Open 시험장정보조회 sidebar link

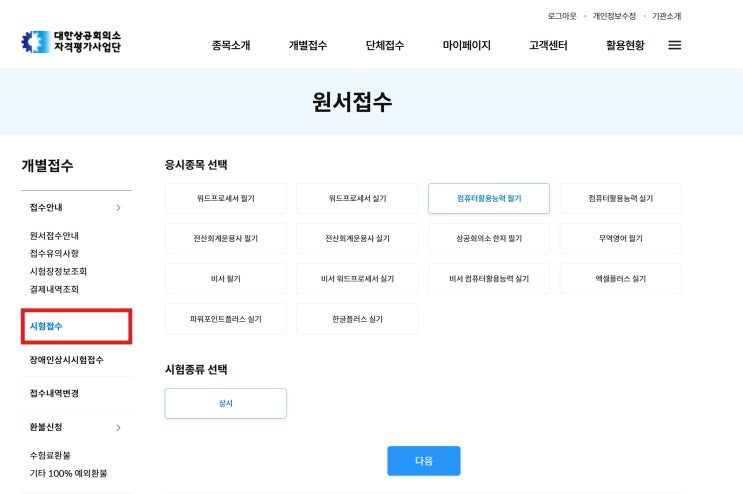tap(58, 271)
